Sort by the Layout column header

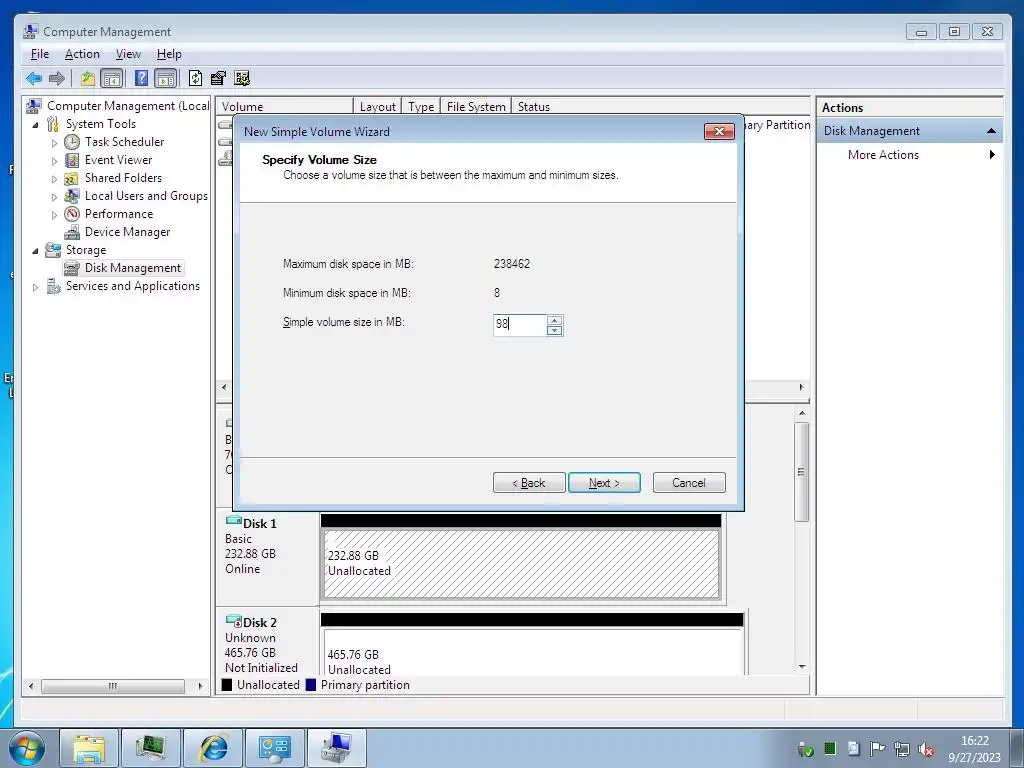pyautogui.click(x=377, y=106)
